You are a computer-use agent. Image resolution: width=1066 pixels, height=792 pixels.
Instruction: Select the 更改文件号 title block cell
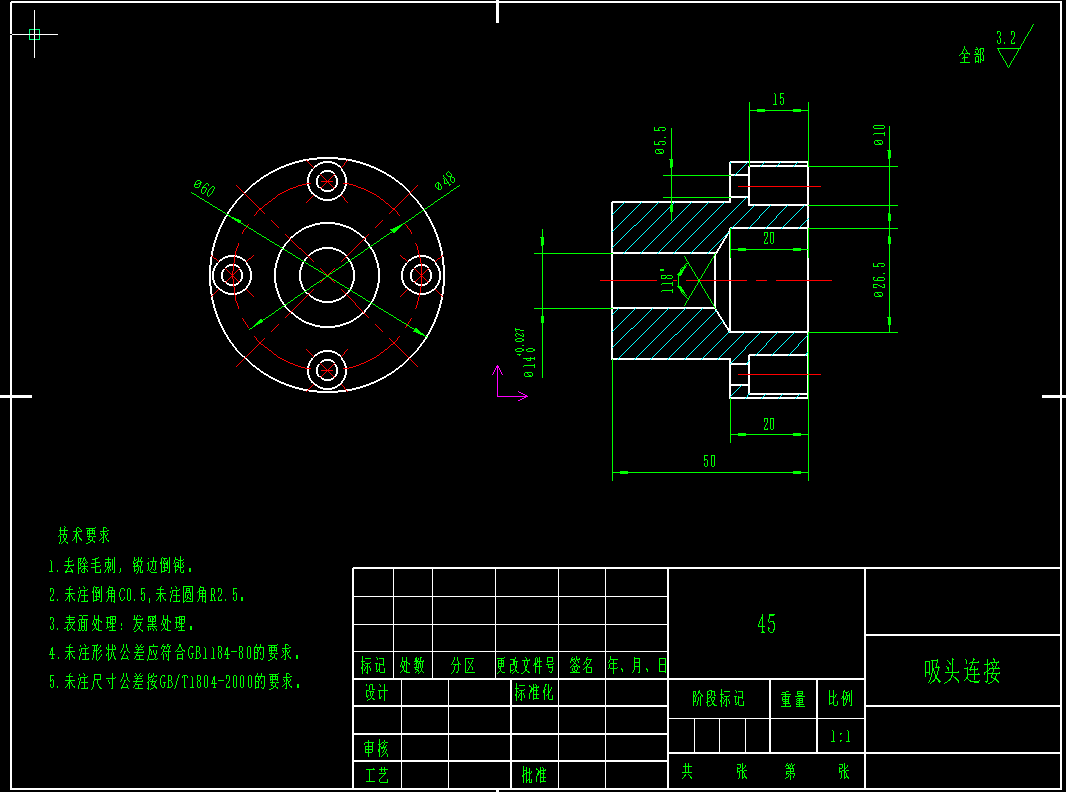526,666
